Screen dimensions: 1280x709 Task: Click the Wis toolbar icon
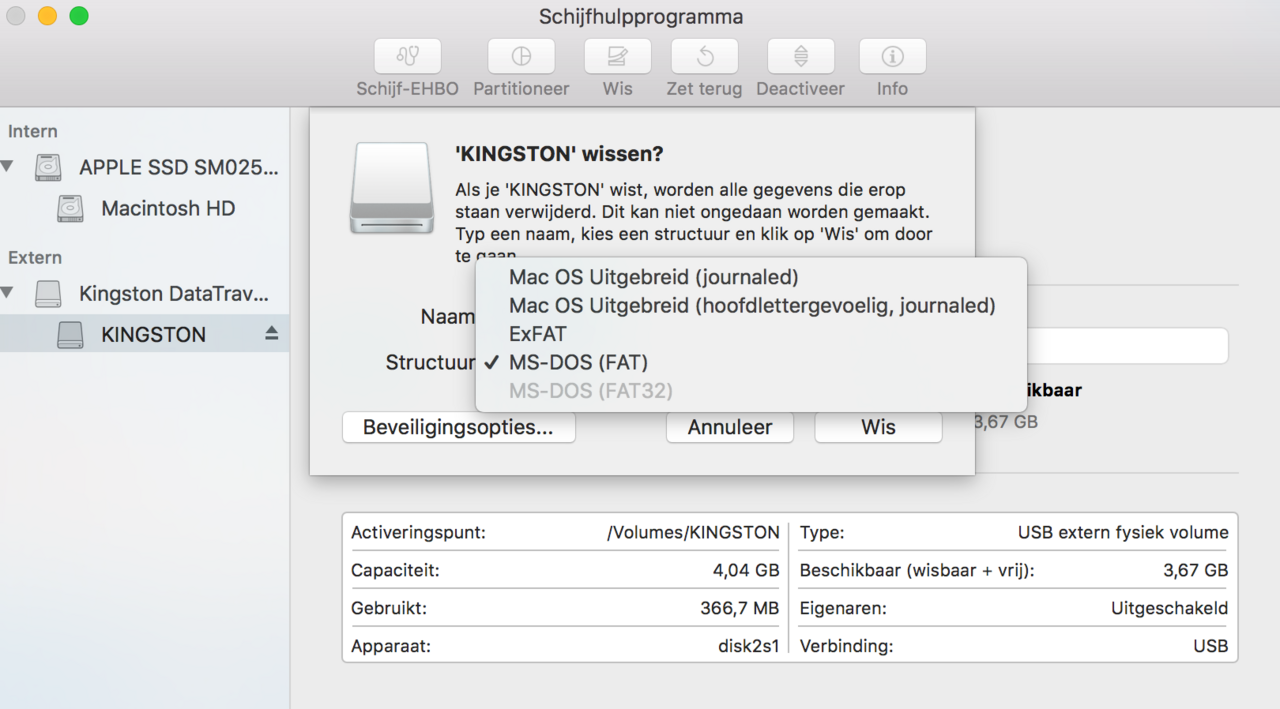click(617, 57)
